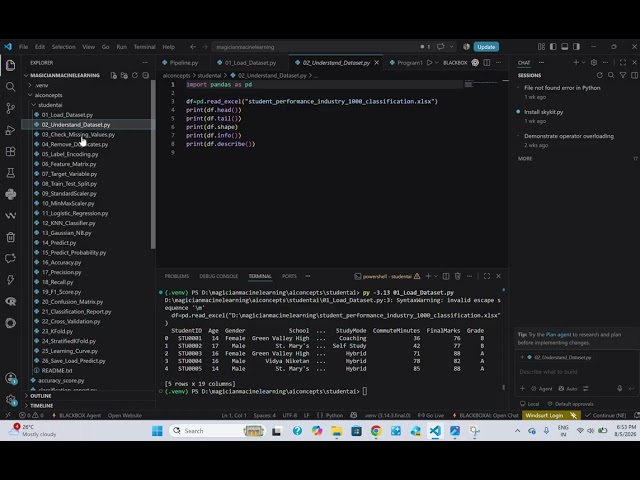Open the Manage gear in activity bar

(11, 400)
